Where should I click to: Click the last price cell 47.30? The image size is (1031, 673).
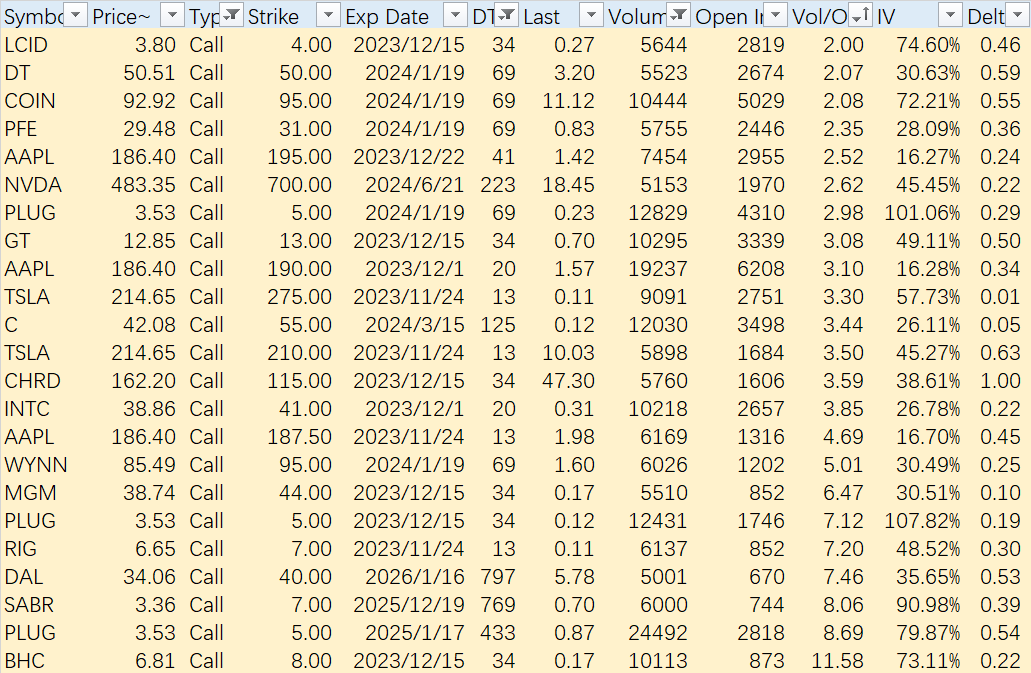click(568, 381)
